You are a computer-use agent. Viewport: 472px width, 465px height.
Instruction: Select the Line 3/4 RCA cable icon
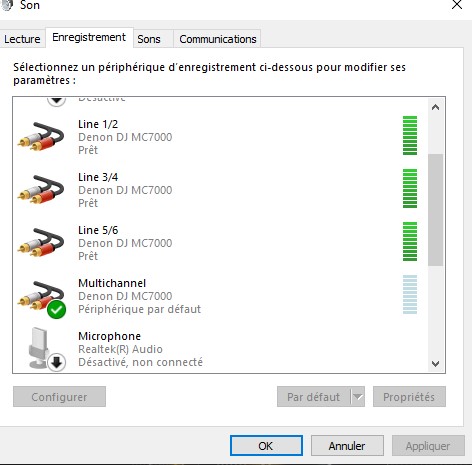tap(41, 190)
